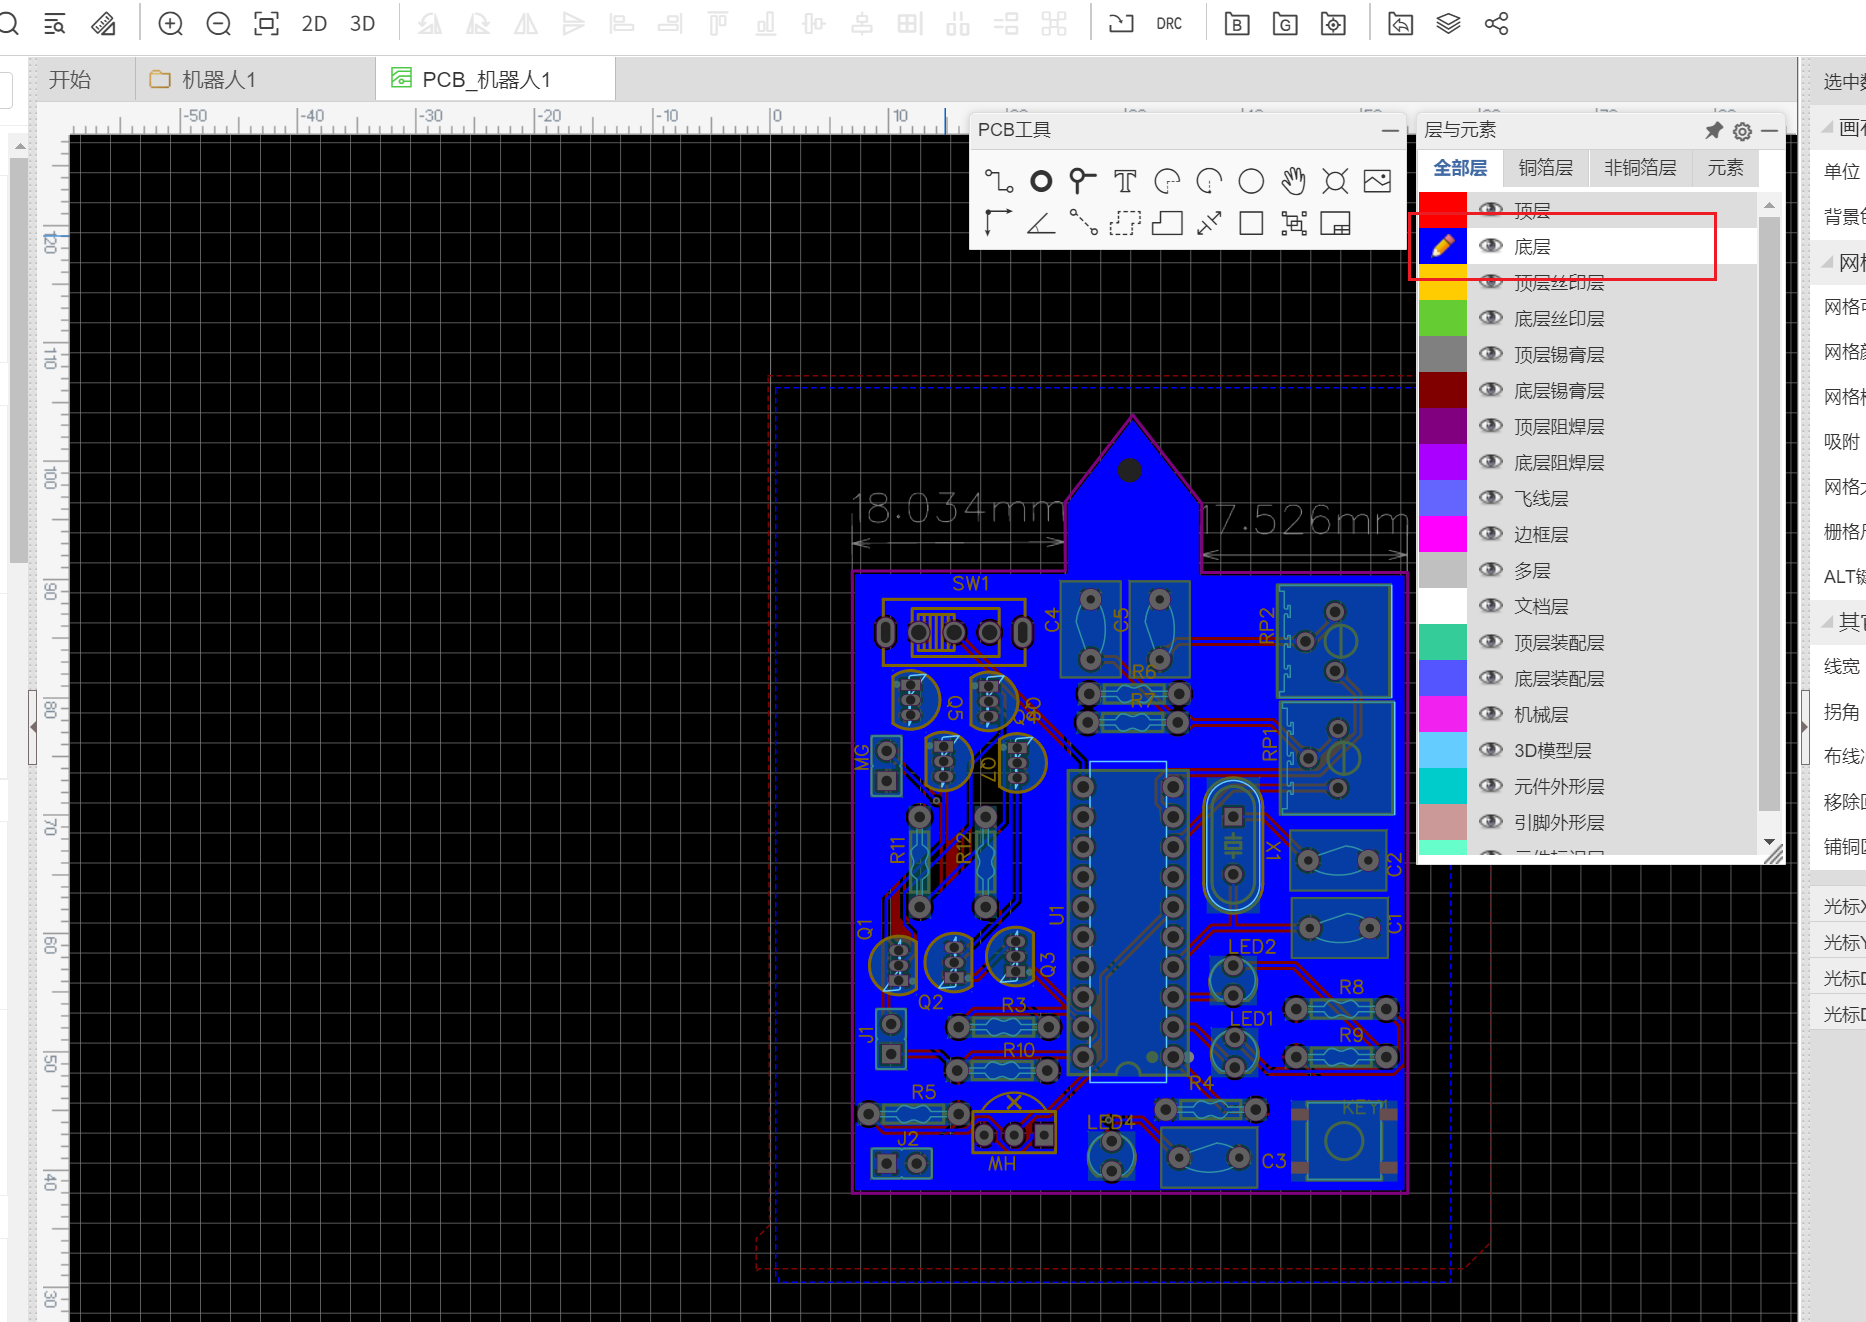Viewport: 1866px width, 1322px height.
Task: Click the 元素 tab label
Action: (x=1725, y=168)
